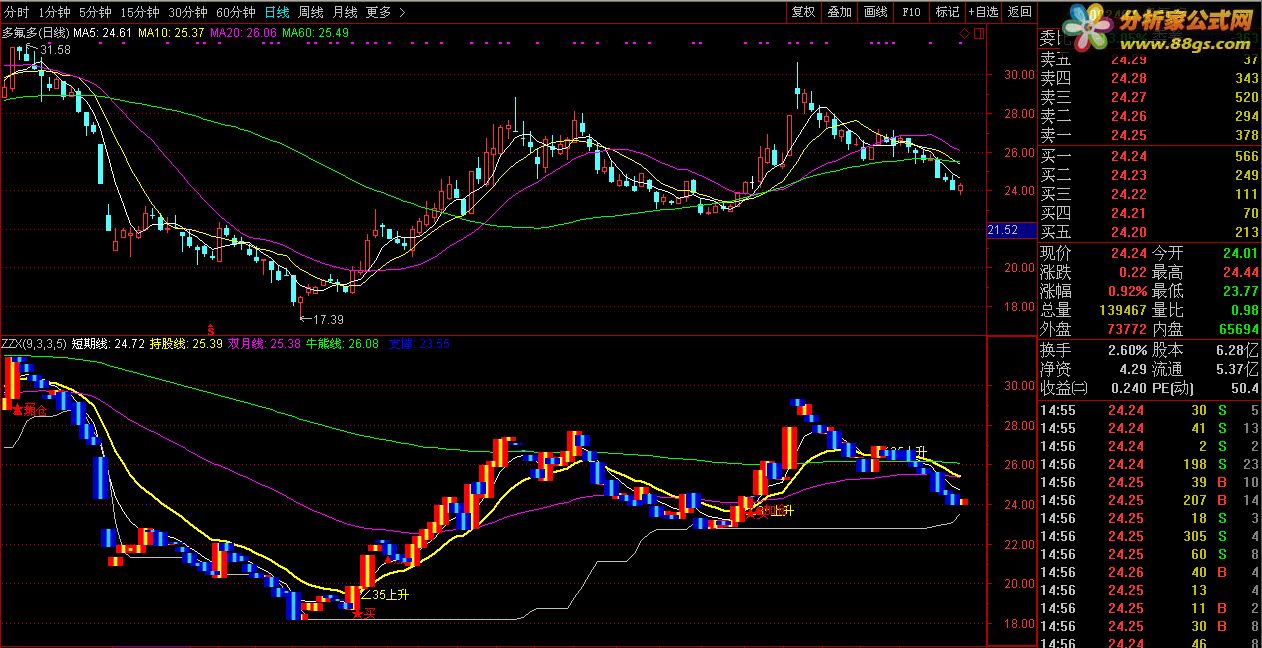
Task: Select the 买一 24.24 order row
Action: (1150, 156)
